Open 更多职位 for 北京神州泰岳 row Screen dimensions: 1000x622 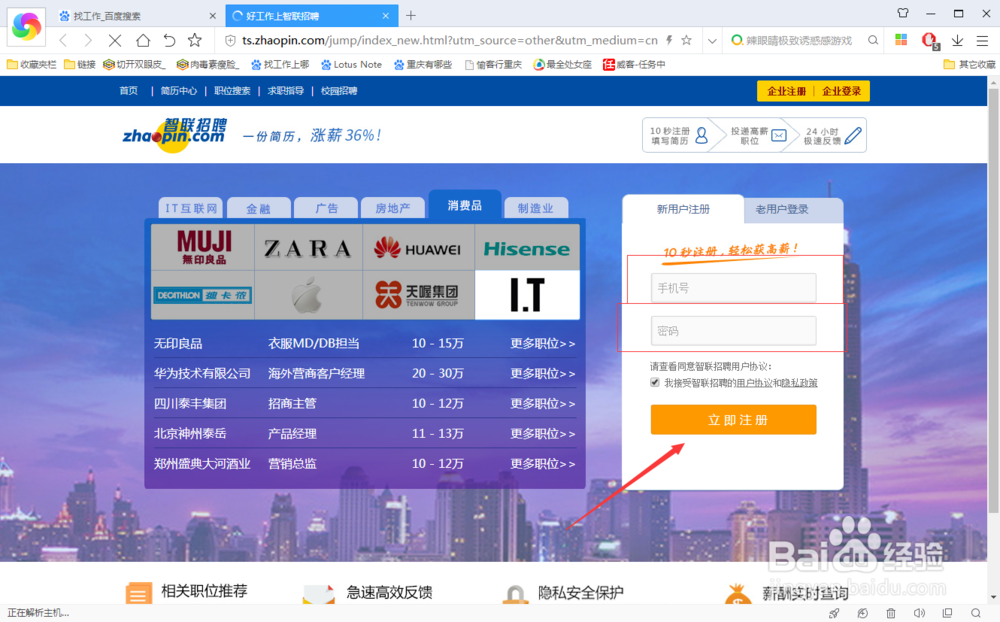point(542,434)
